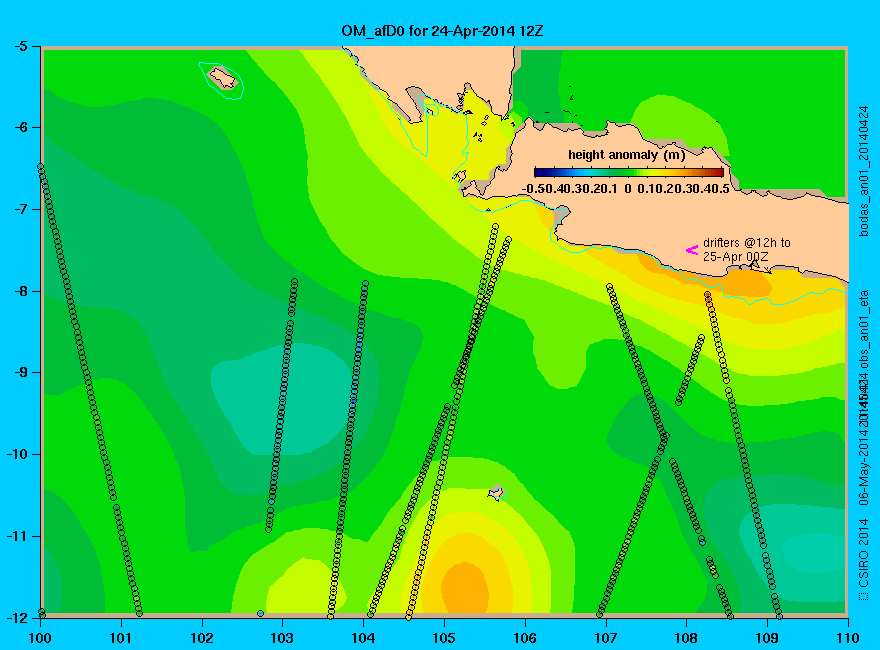Click the blue observation dot on bottom axis near 102.7
The width and height of the screenshot is (880, 650).
[260, 614]
